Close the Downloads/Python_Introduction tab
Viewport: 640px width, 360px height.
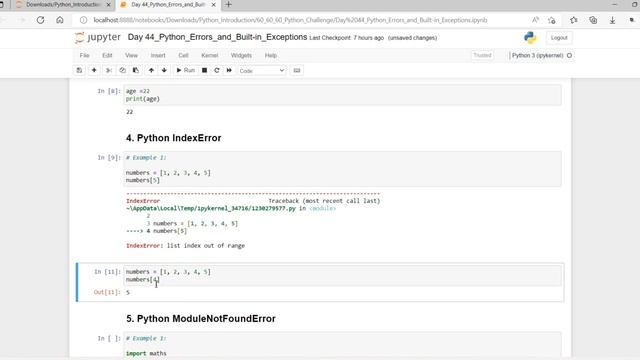tap(108, 4)
